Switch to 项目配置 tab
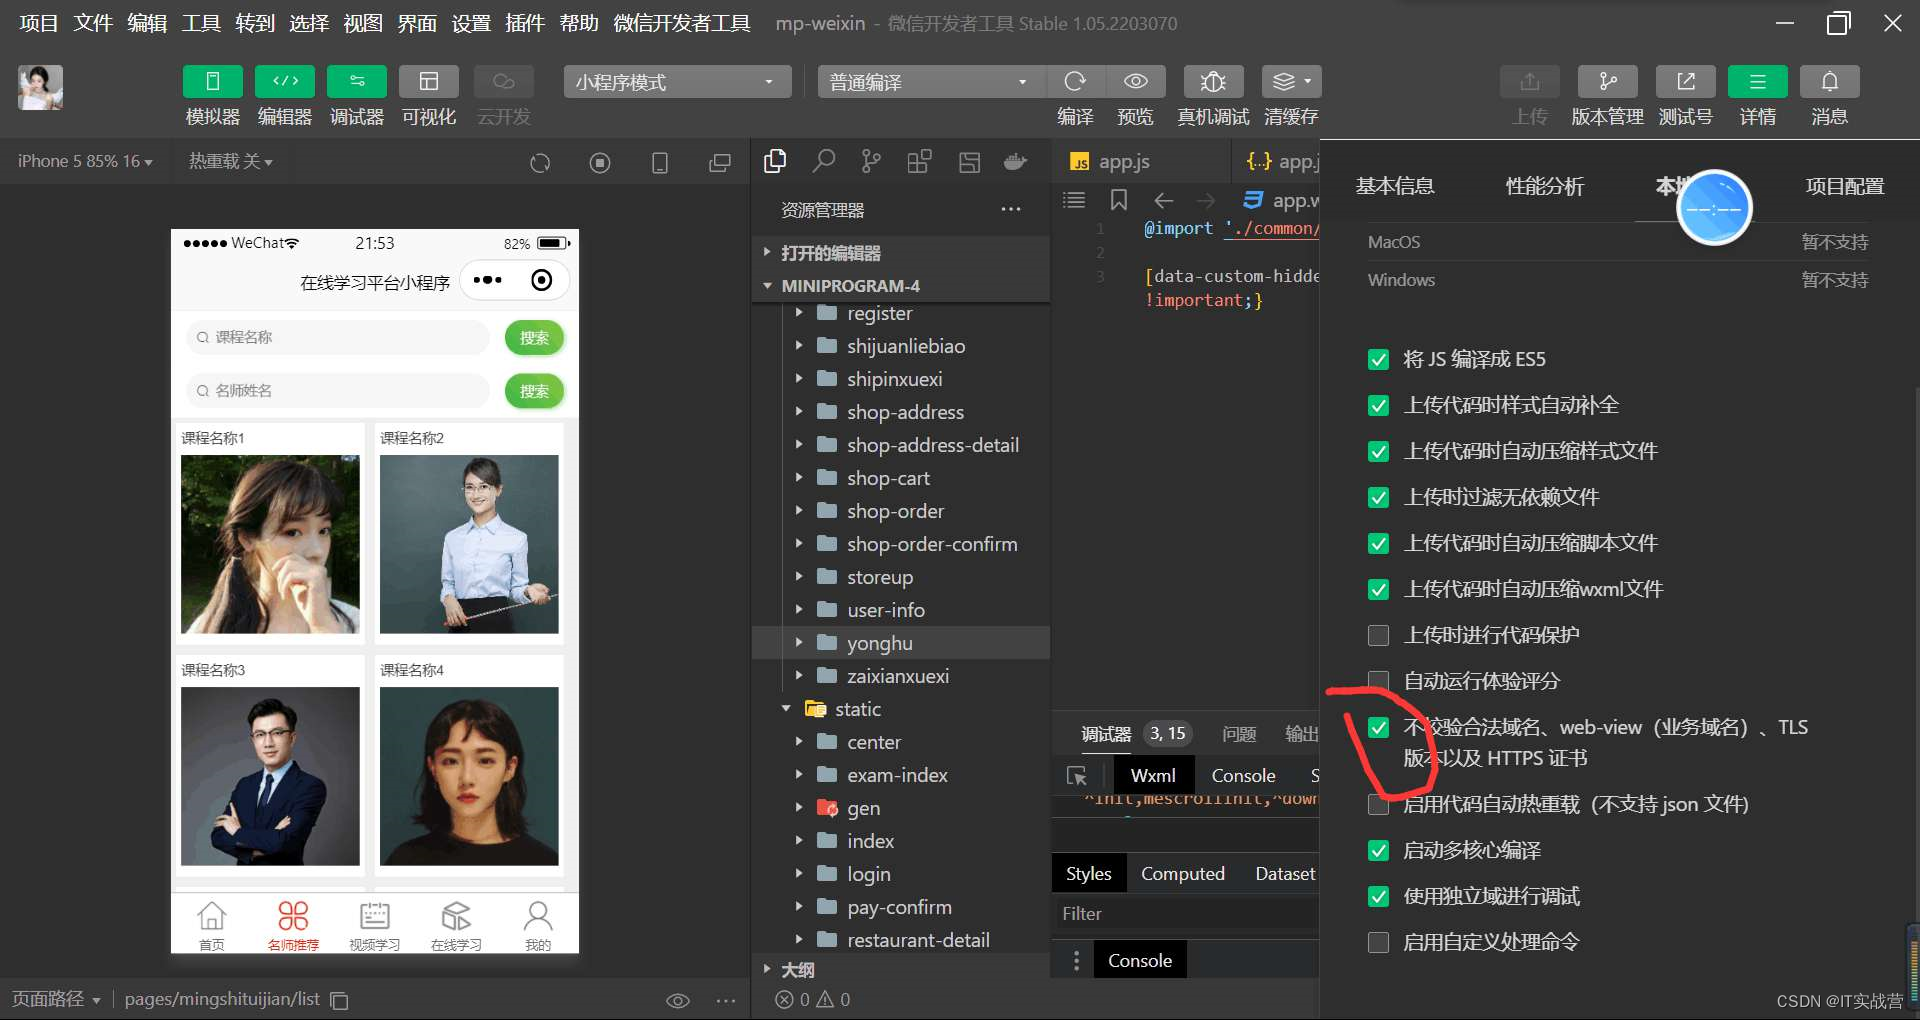 (1845, 186)
